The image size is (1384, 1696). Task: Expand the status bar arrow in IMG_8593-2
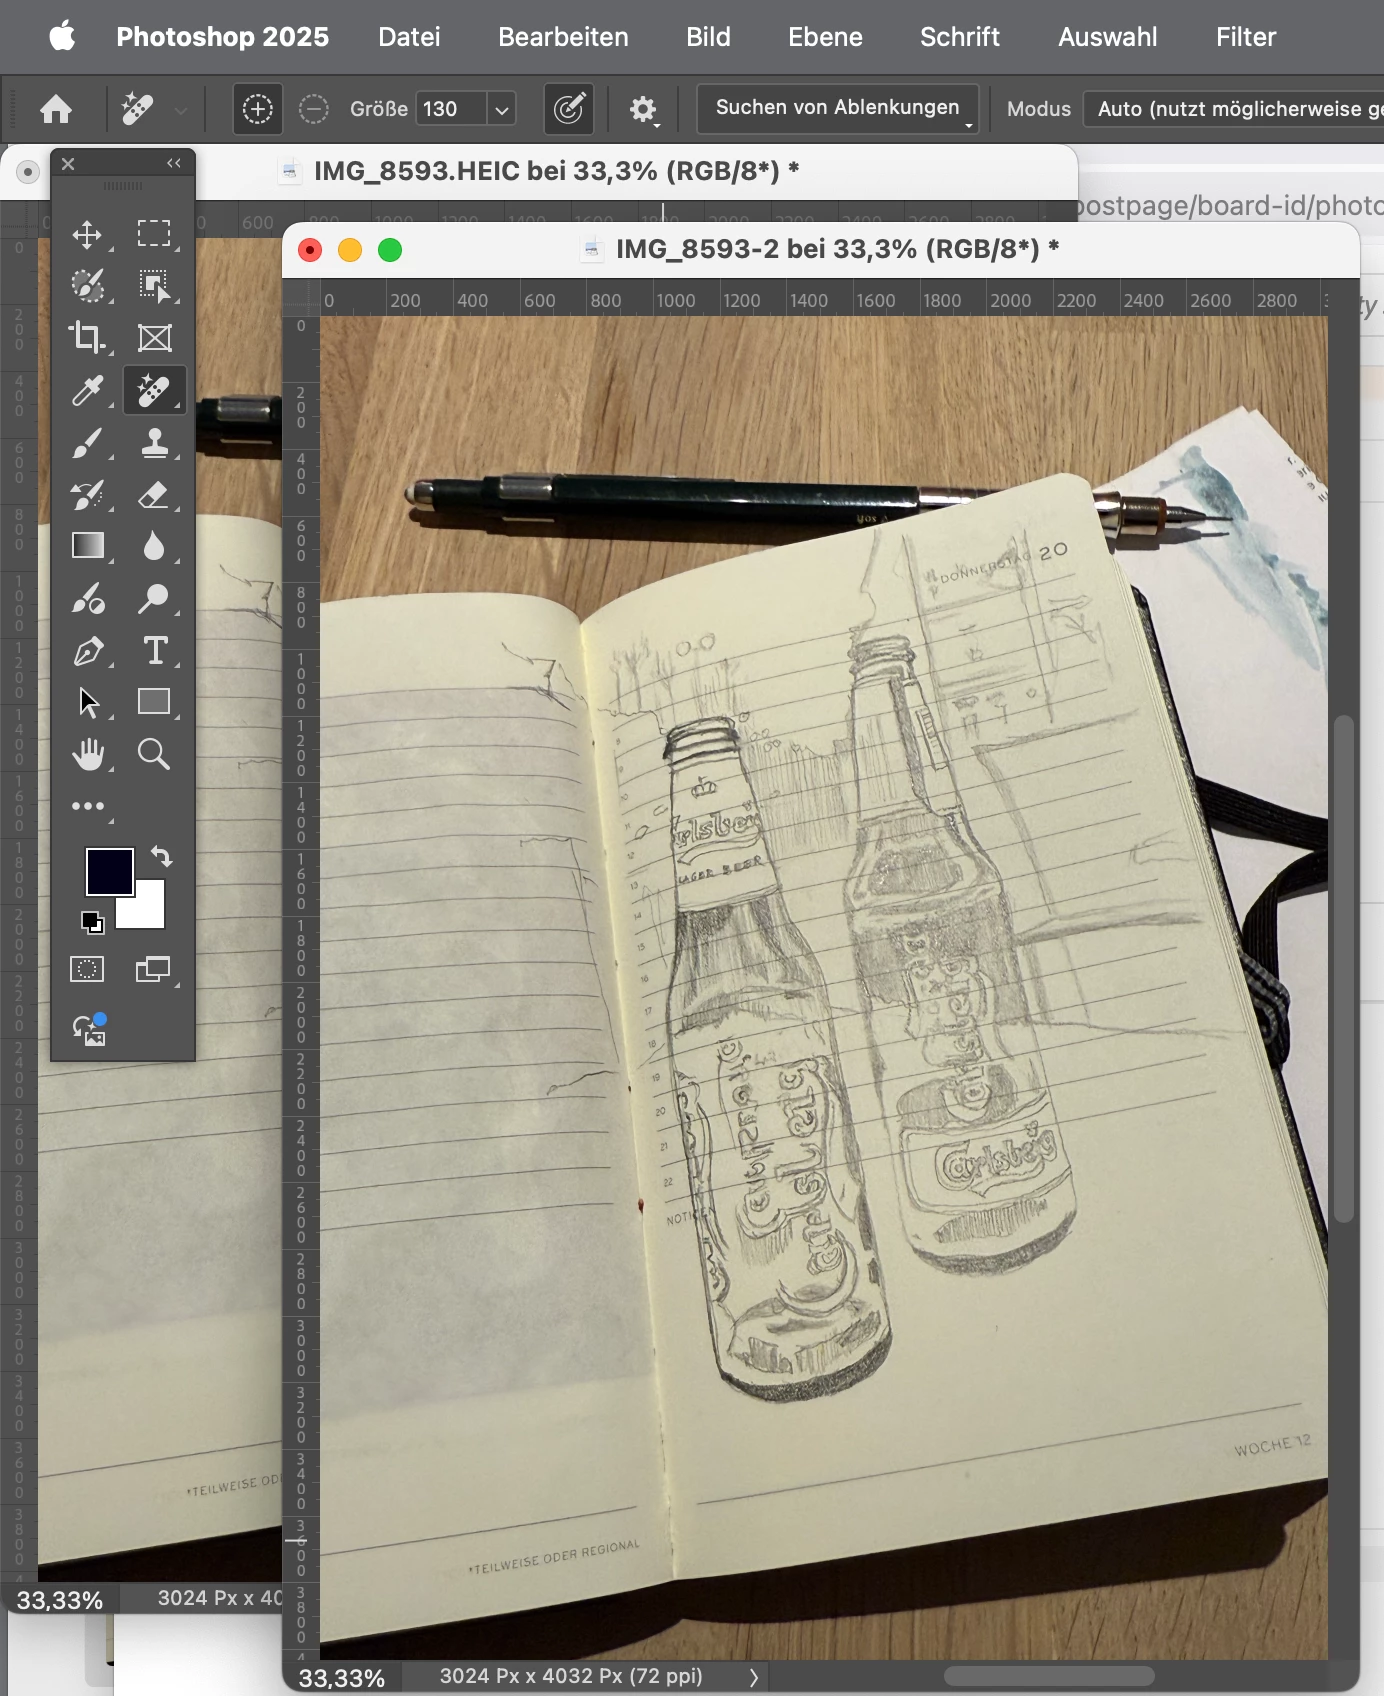pos(754,1677)
